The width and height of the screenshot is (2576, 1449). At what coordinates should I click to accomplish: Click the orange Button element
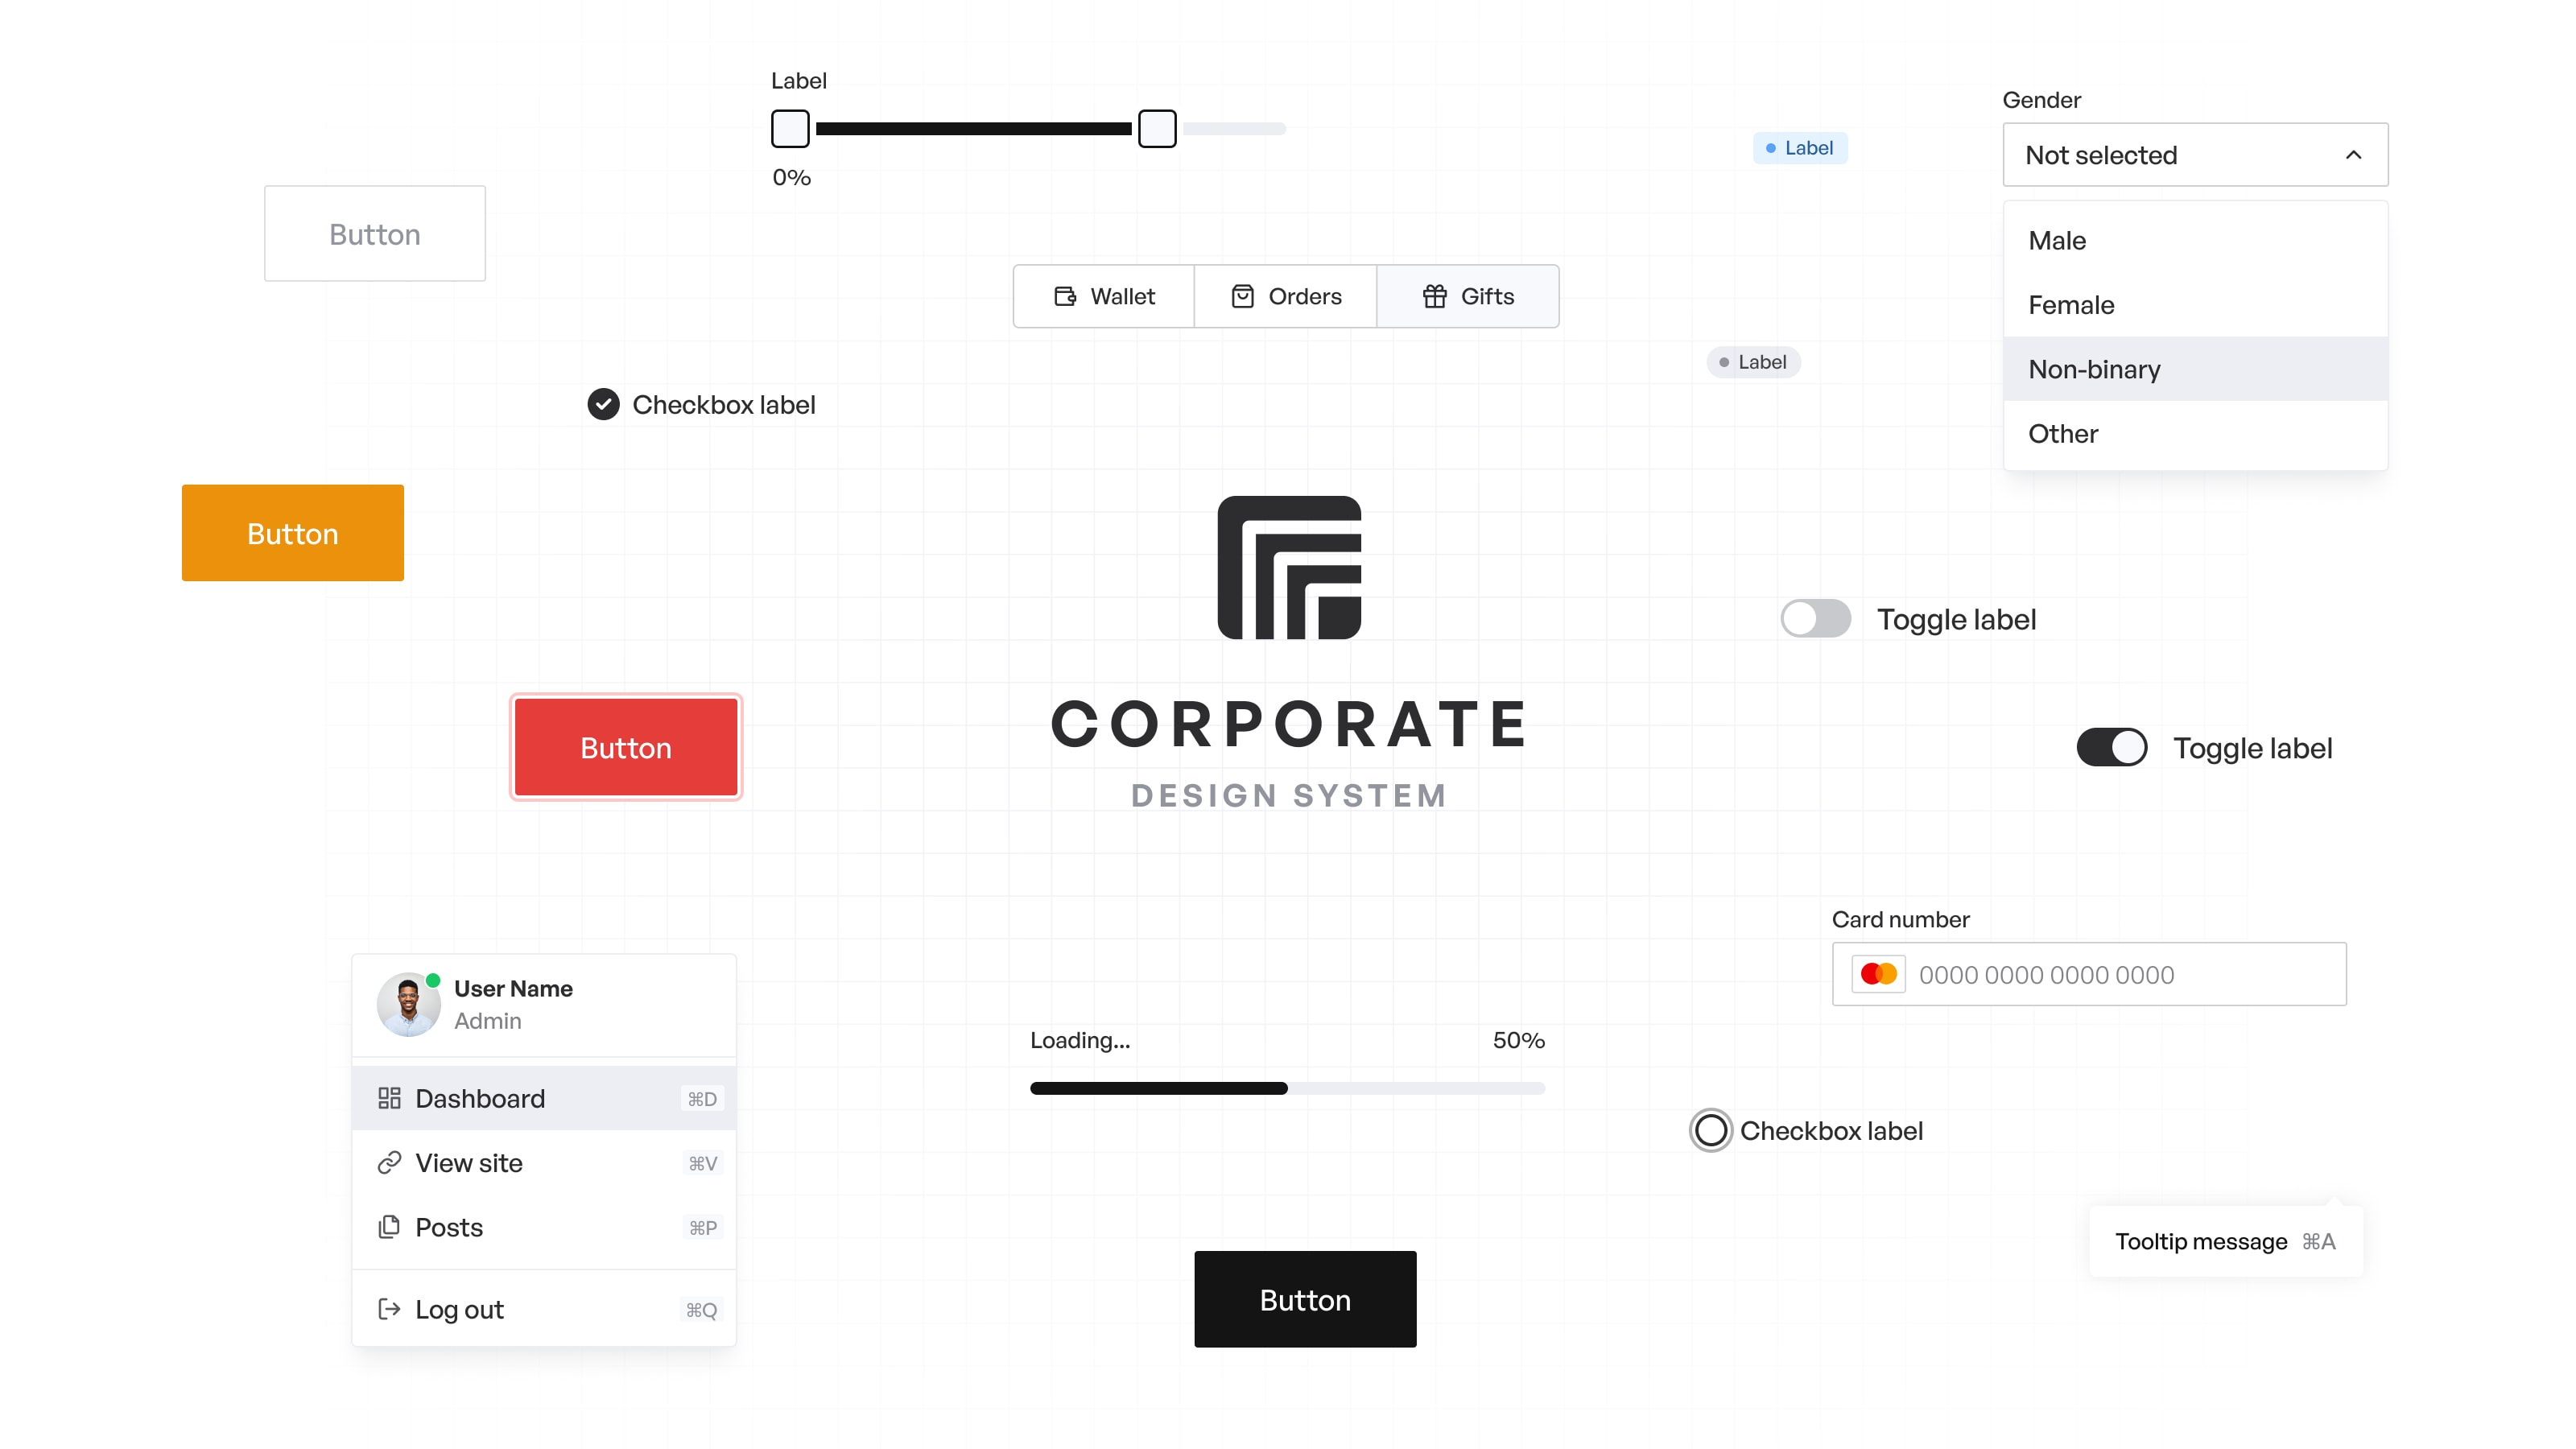click(x=292, y=533)
